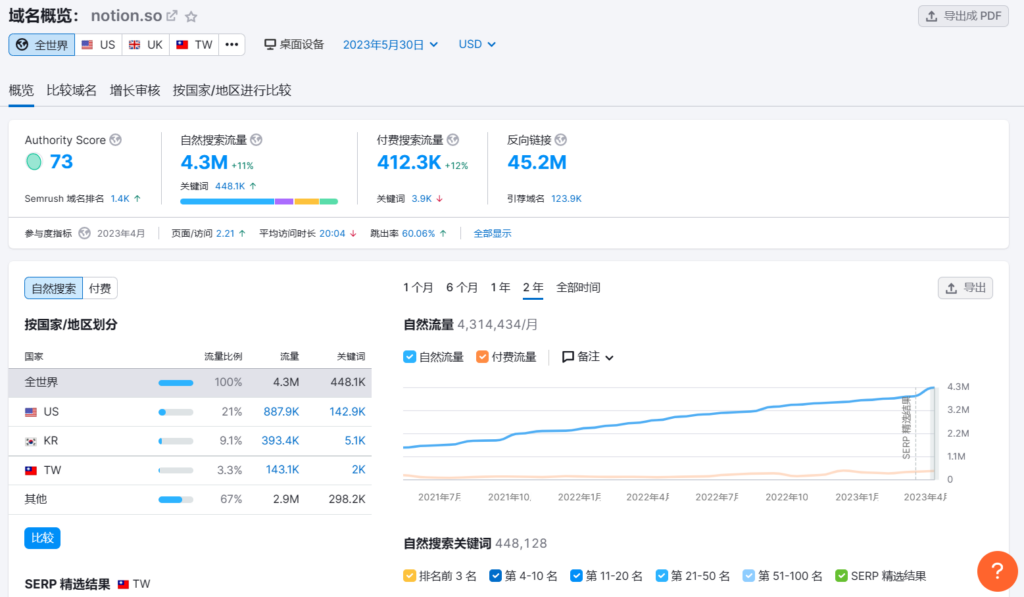Toggle the SERP 精选结果 checkbox
Screen dimensions: 1024x597
click(841, 575)
